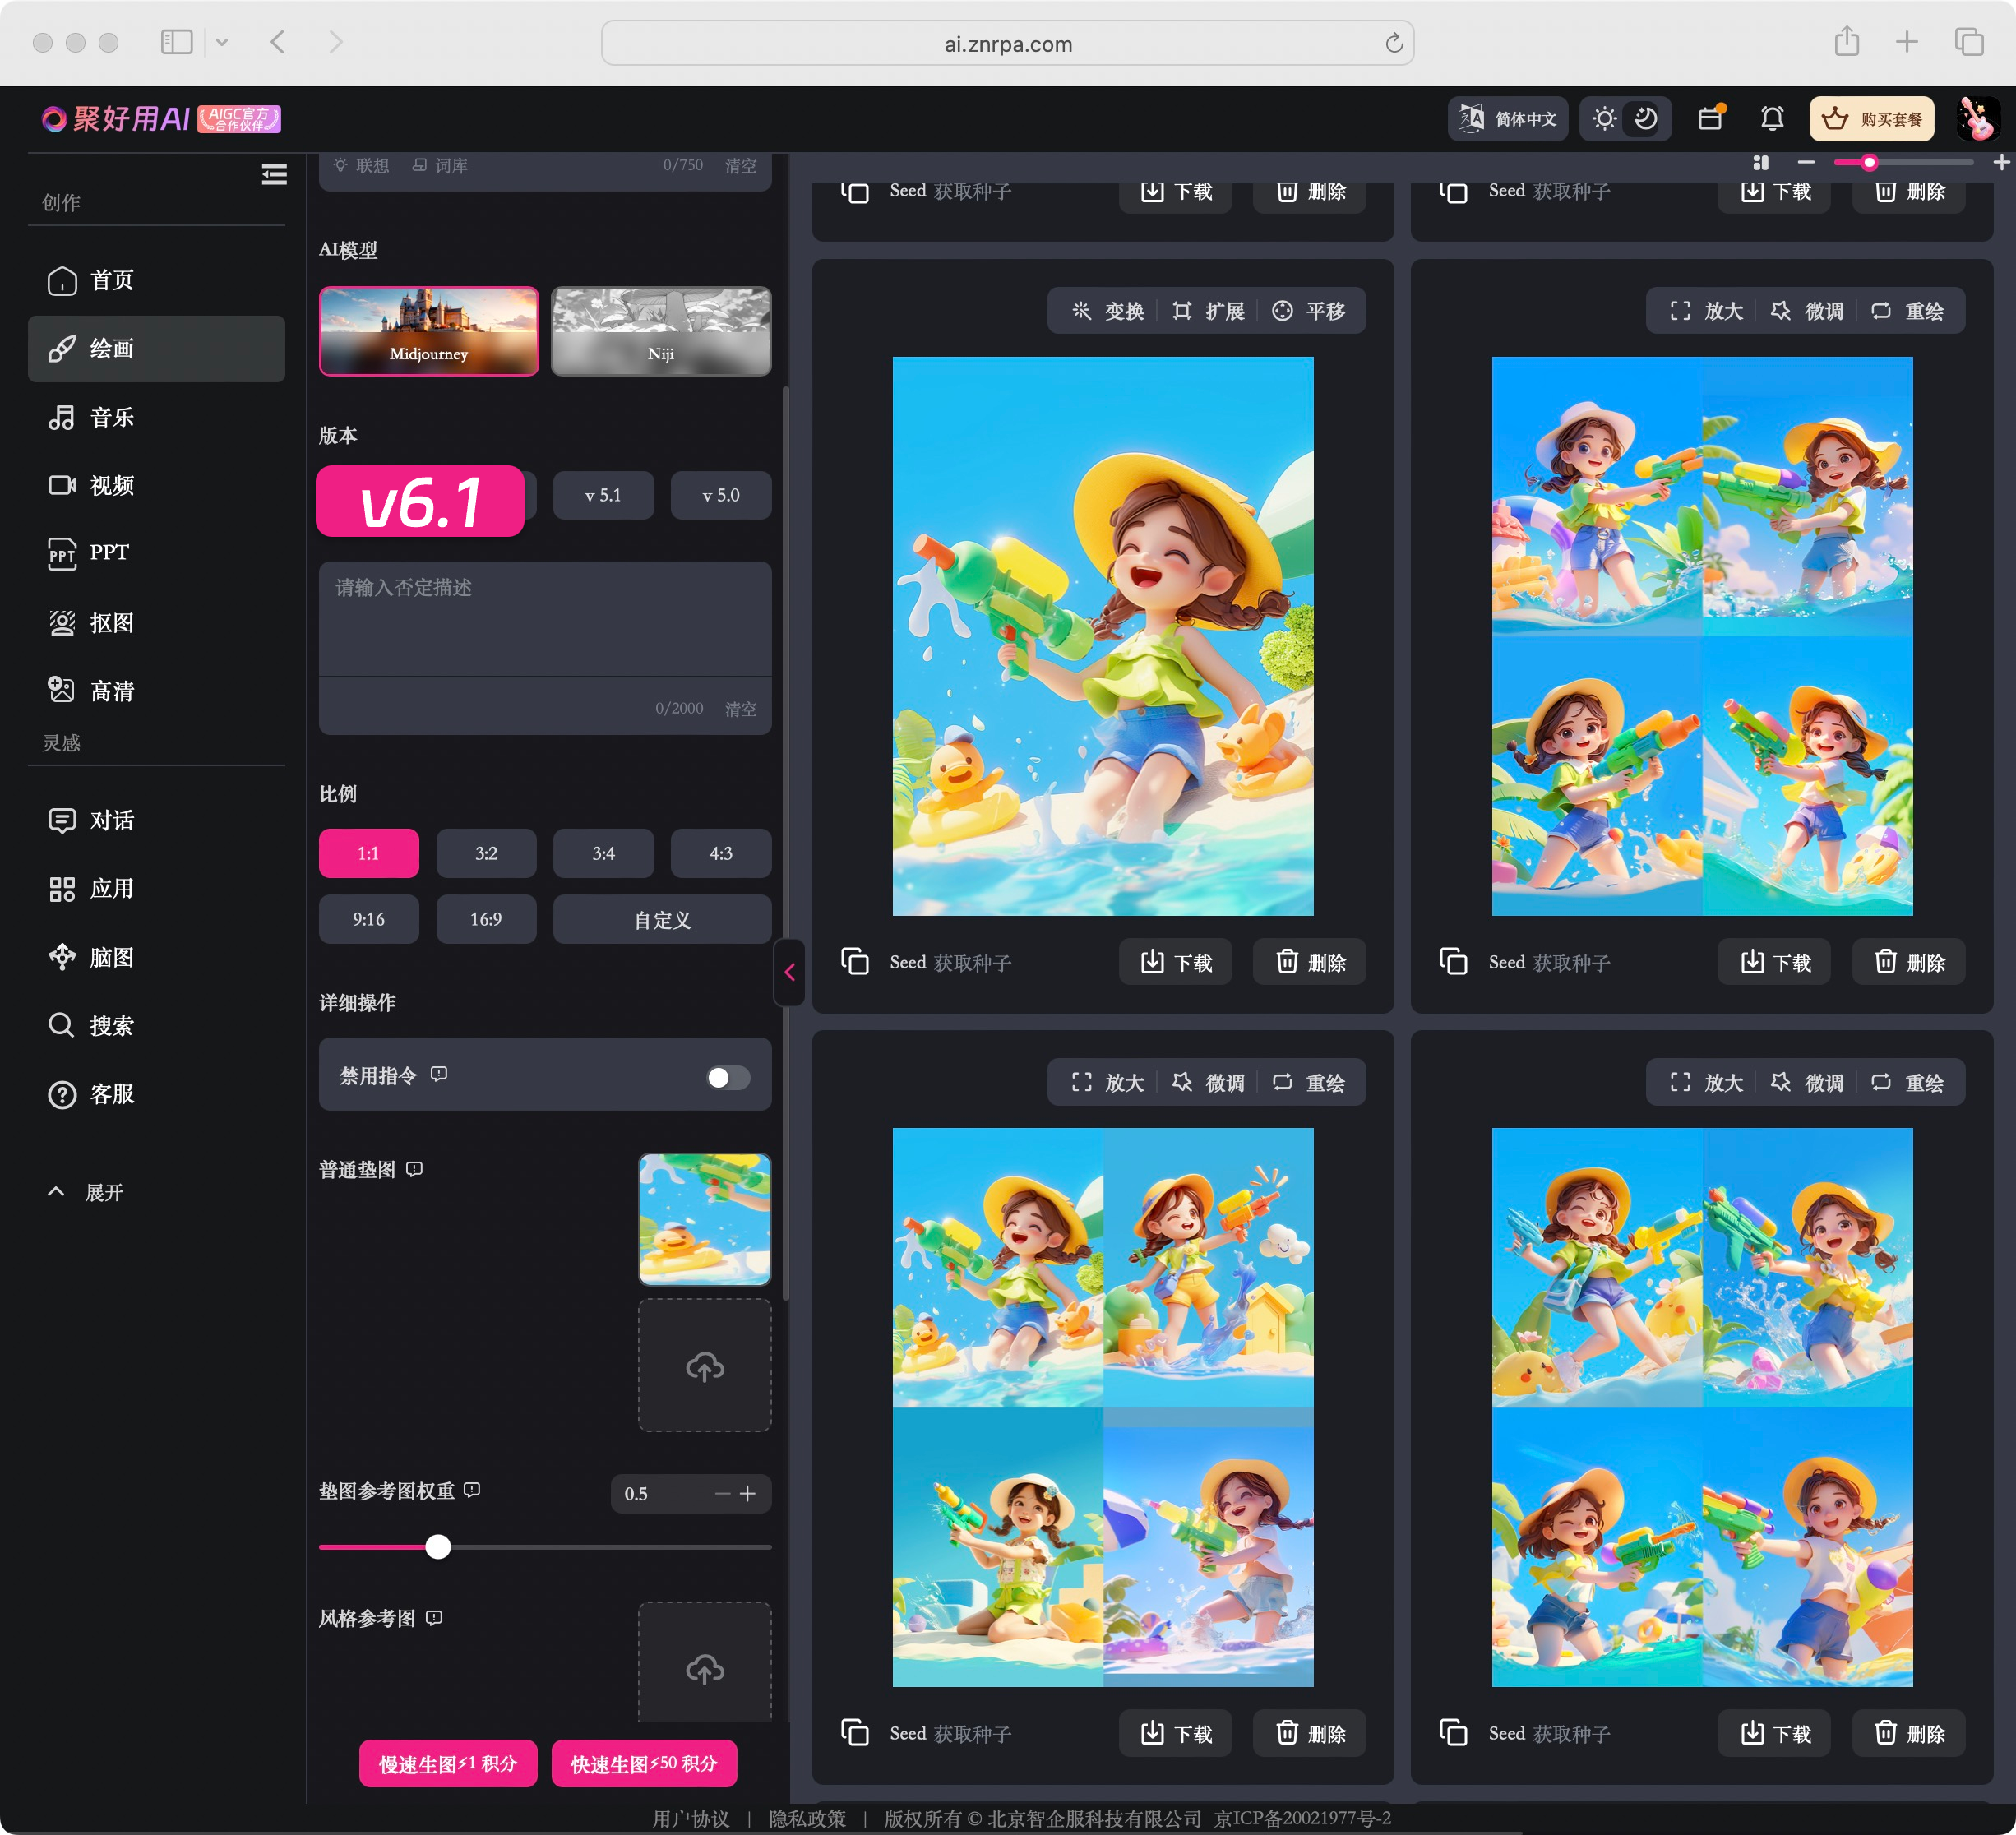Select the 3:4 aspect ratio

click(603, 853)
